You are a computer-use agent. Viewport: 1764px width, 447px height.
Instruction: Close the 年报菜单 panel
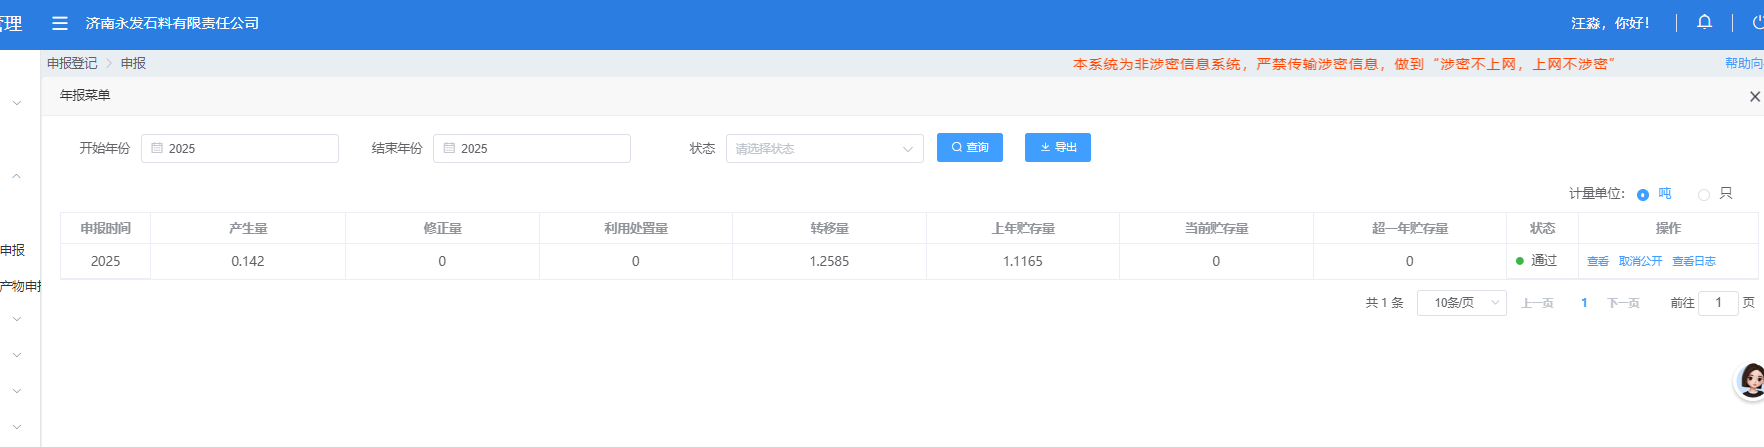(x=1754, y=97)
